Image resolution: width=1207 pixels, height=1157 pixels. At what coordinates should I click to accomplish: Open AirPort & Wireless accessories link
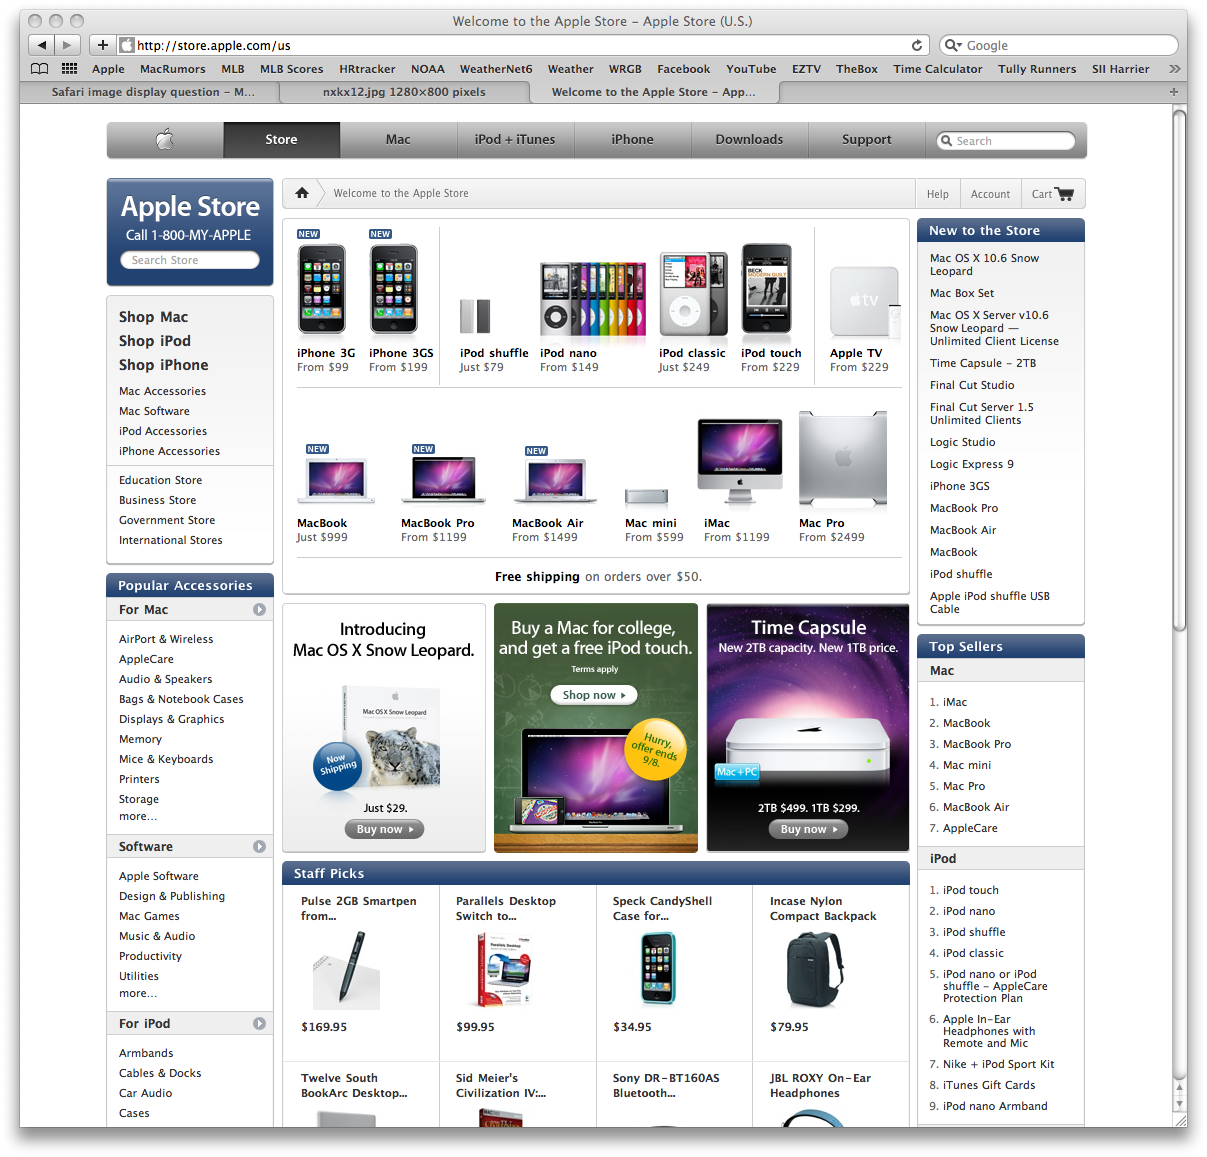click(166, 639)
